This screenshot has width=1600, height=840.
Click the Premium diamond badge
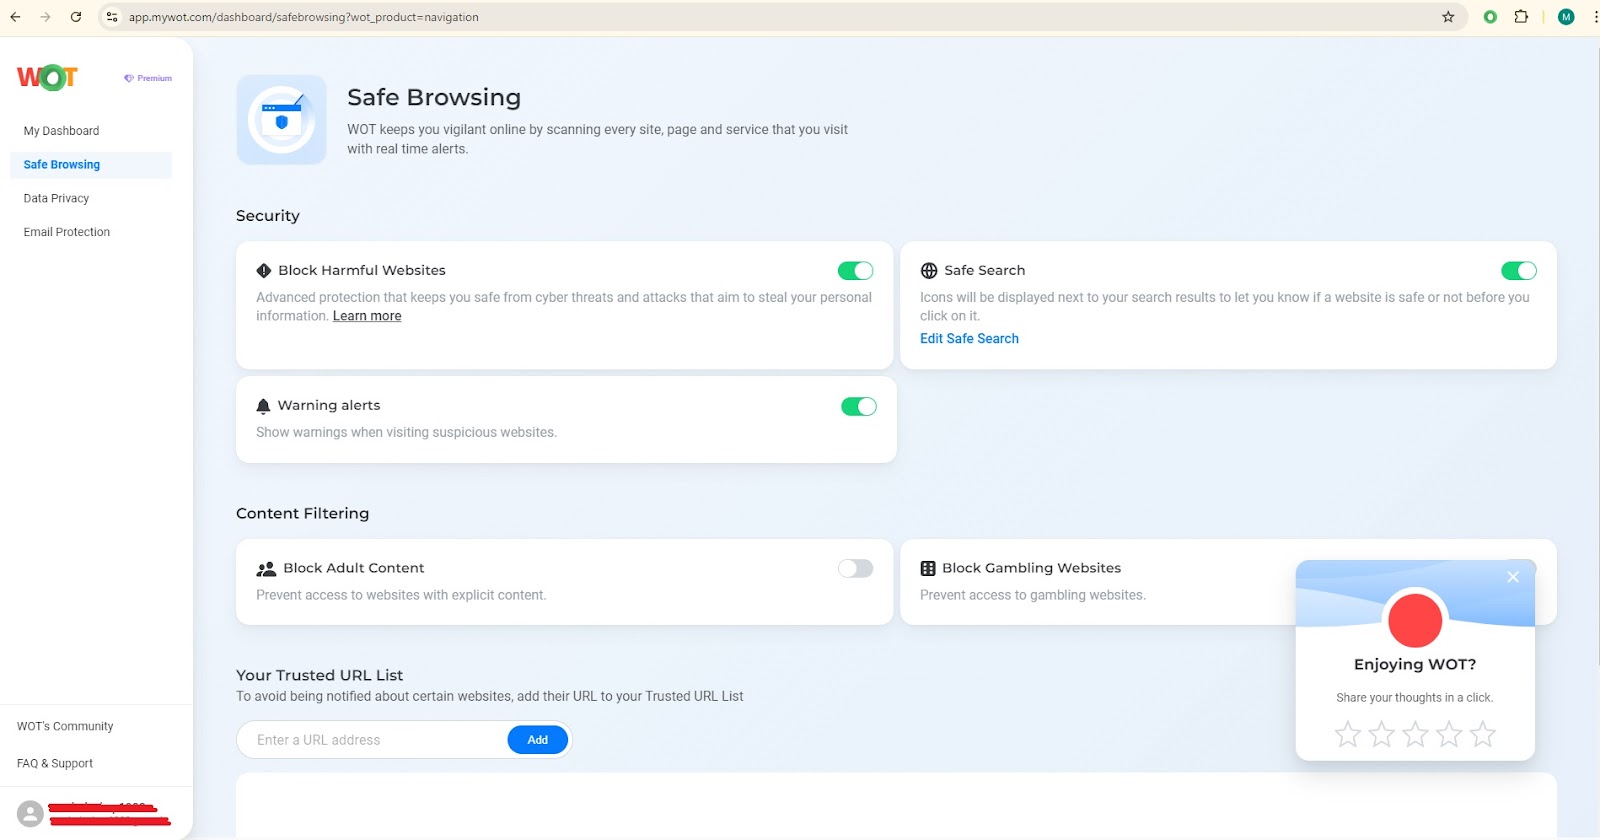pos(148,78)
